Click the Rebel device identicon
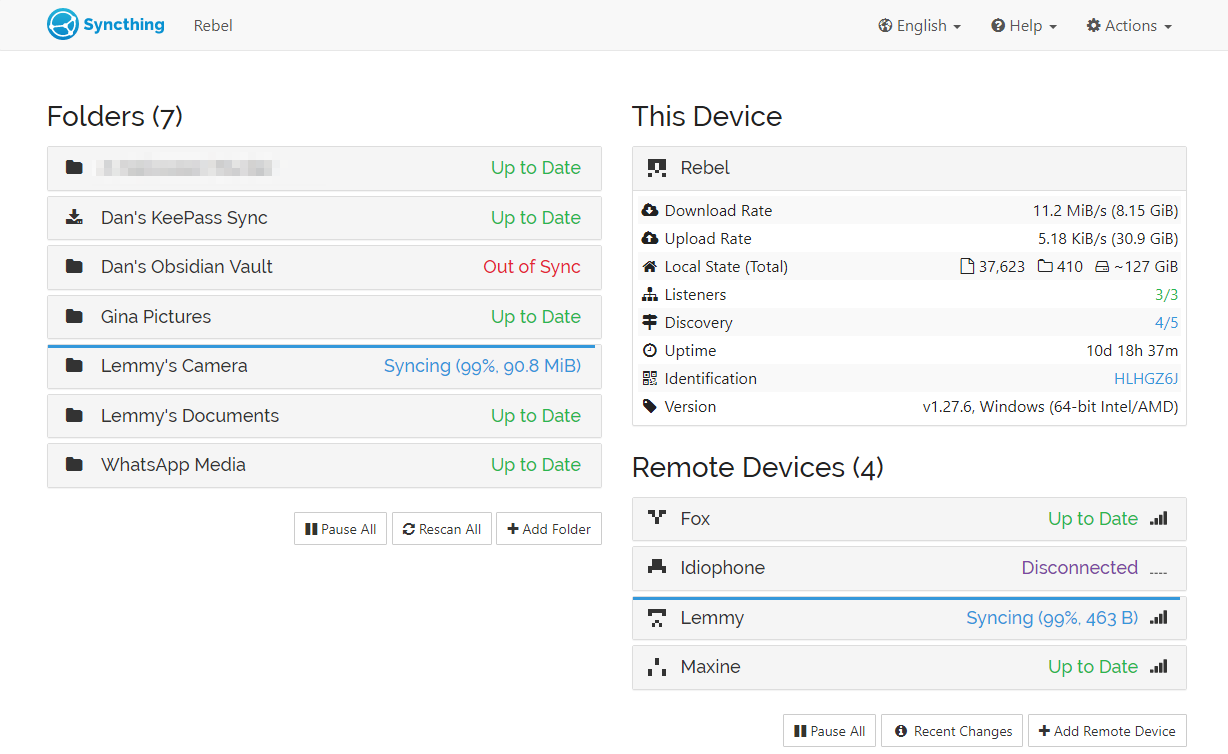This screenshot has width=1228, height=754. [656, 168]
